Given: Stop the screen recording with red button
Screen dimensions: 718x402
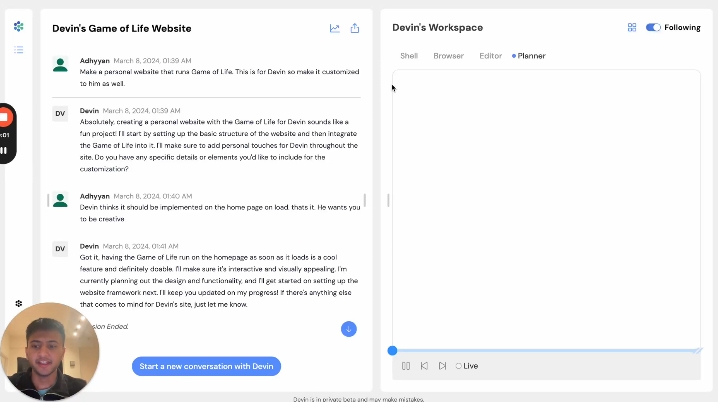Looking at the screenshot, I should 4,115.
